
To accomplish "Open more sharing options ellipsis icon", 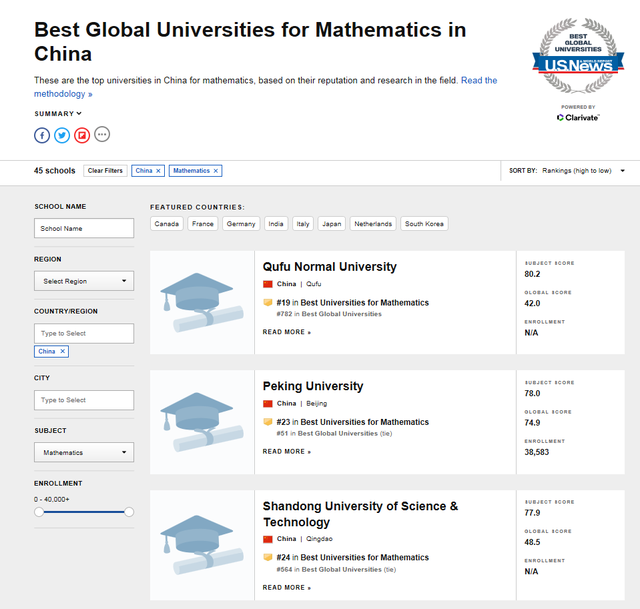I will [x=102, y=134].
